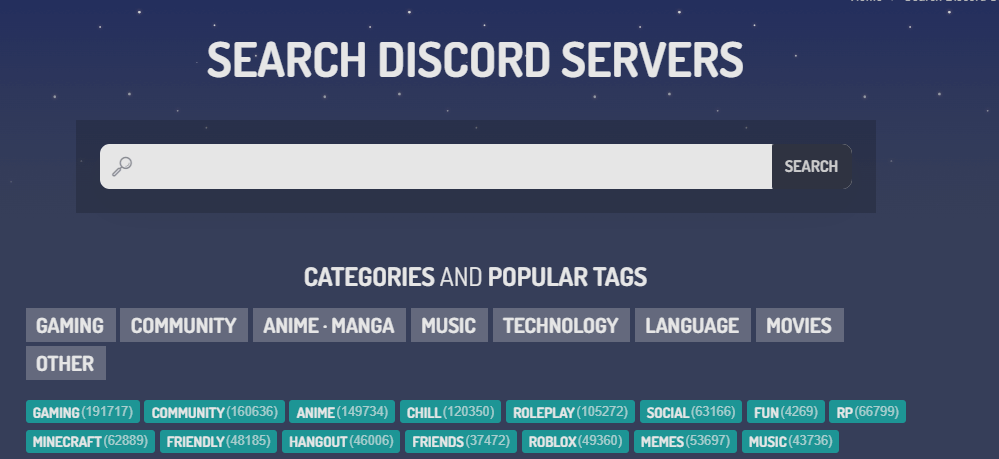Viewport: 999px width, 459px height.
Task: Click the SEARCH button
Action: [811, 166]
